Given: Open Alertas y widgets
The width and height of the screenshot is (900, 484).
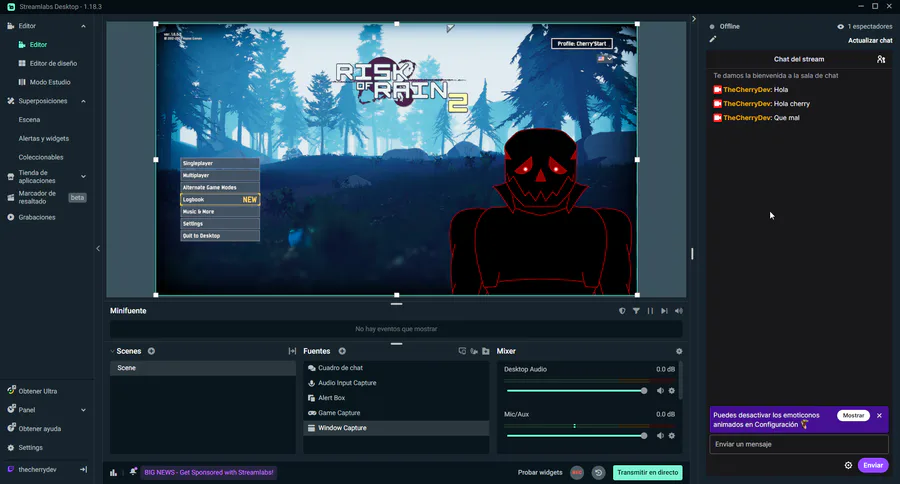Looking at the screenshot, I should (x=44, y=138).
